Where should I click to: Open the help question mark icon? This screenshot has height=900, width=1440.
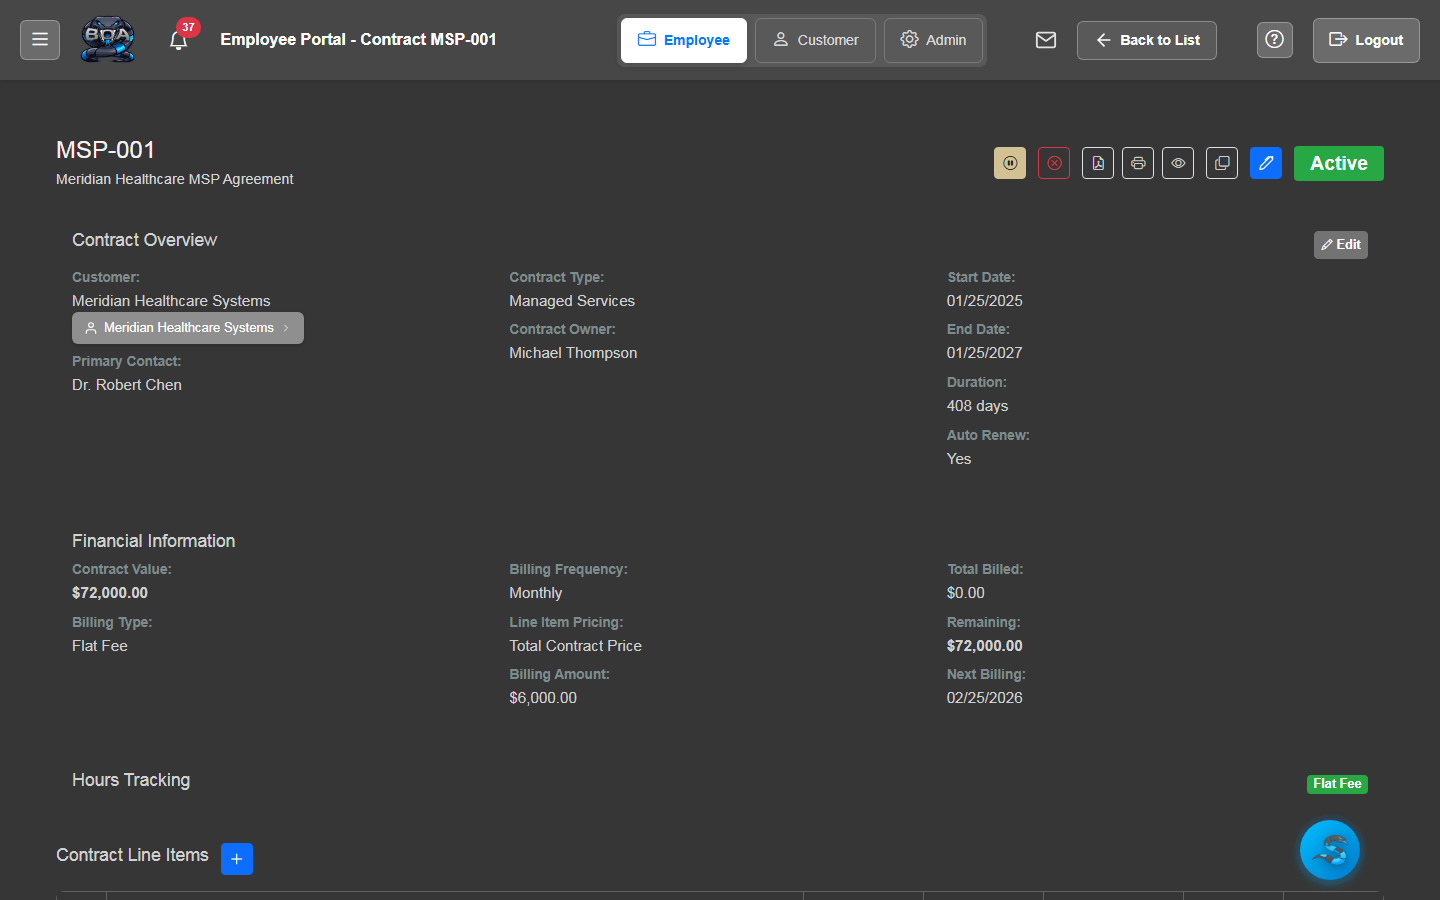coord(1274,40)
